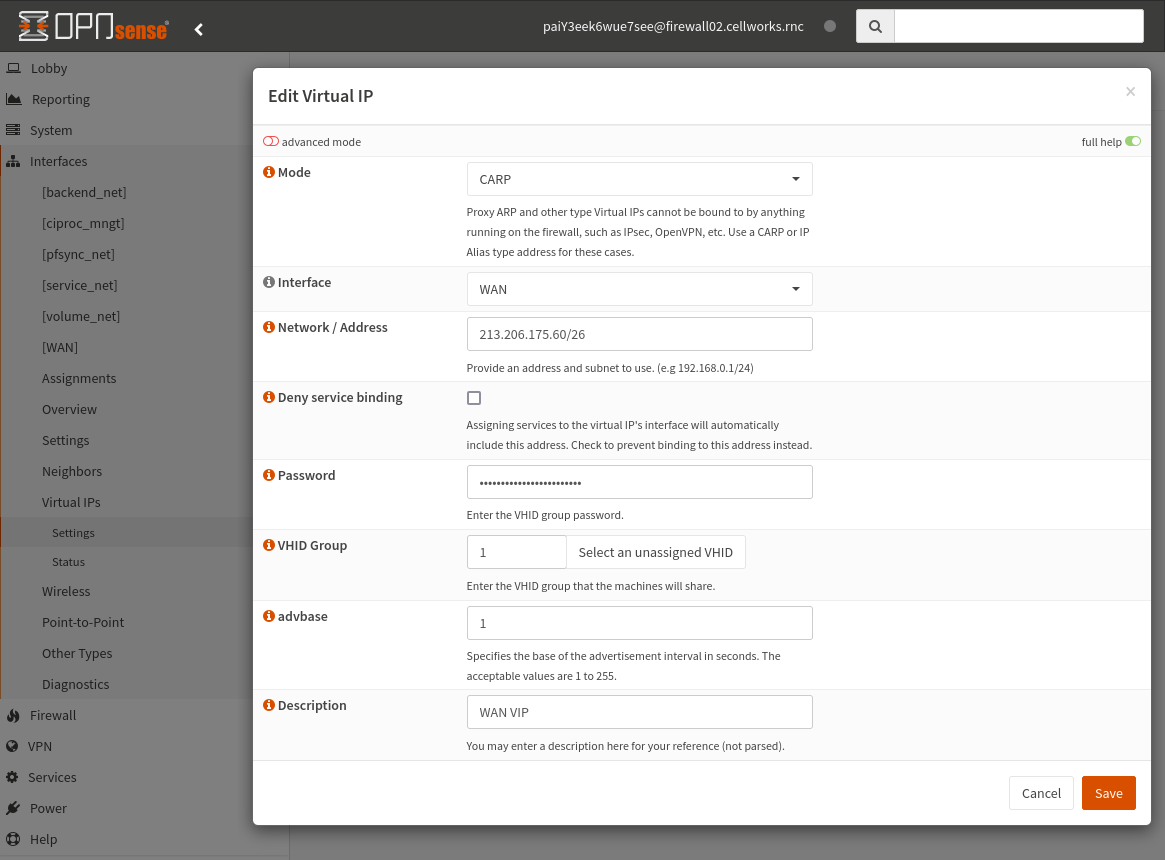Open the Mode dropdown showing CARP

tap(639, 178)
